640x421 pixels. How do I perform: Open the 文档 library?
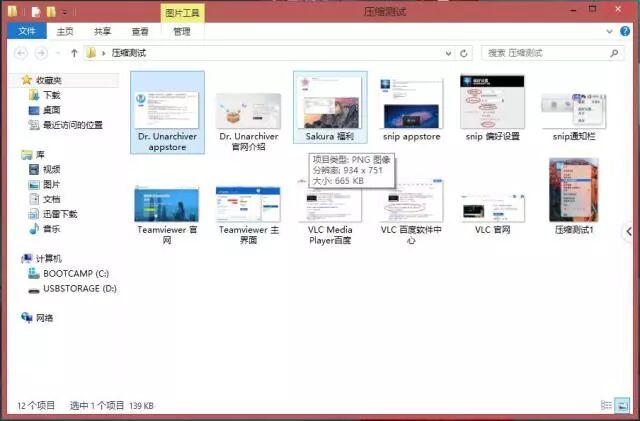(x=51, y=199)
